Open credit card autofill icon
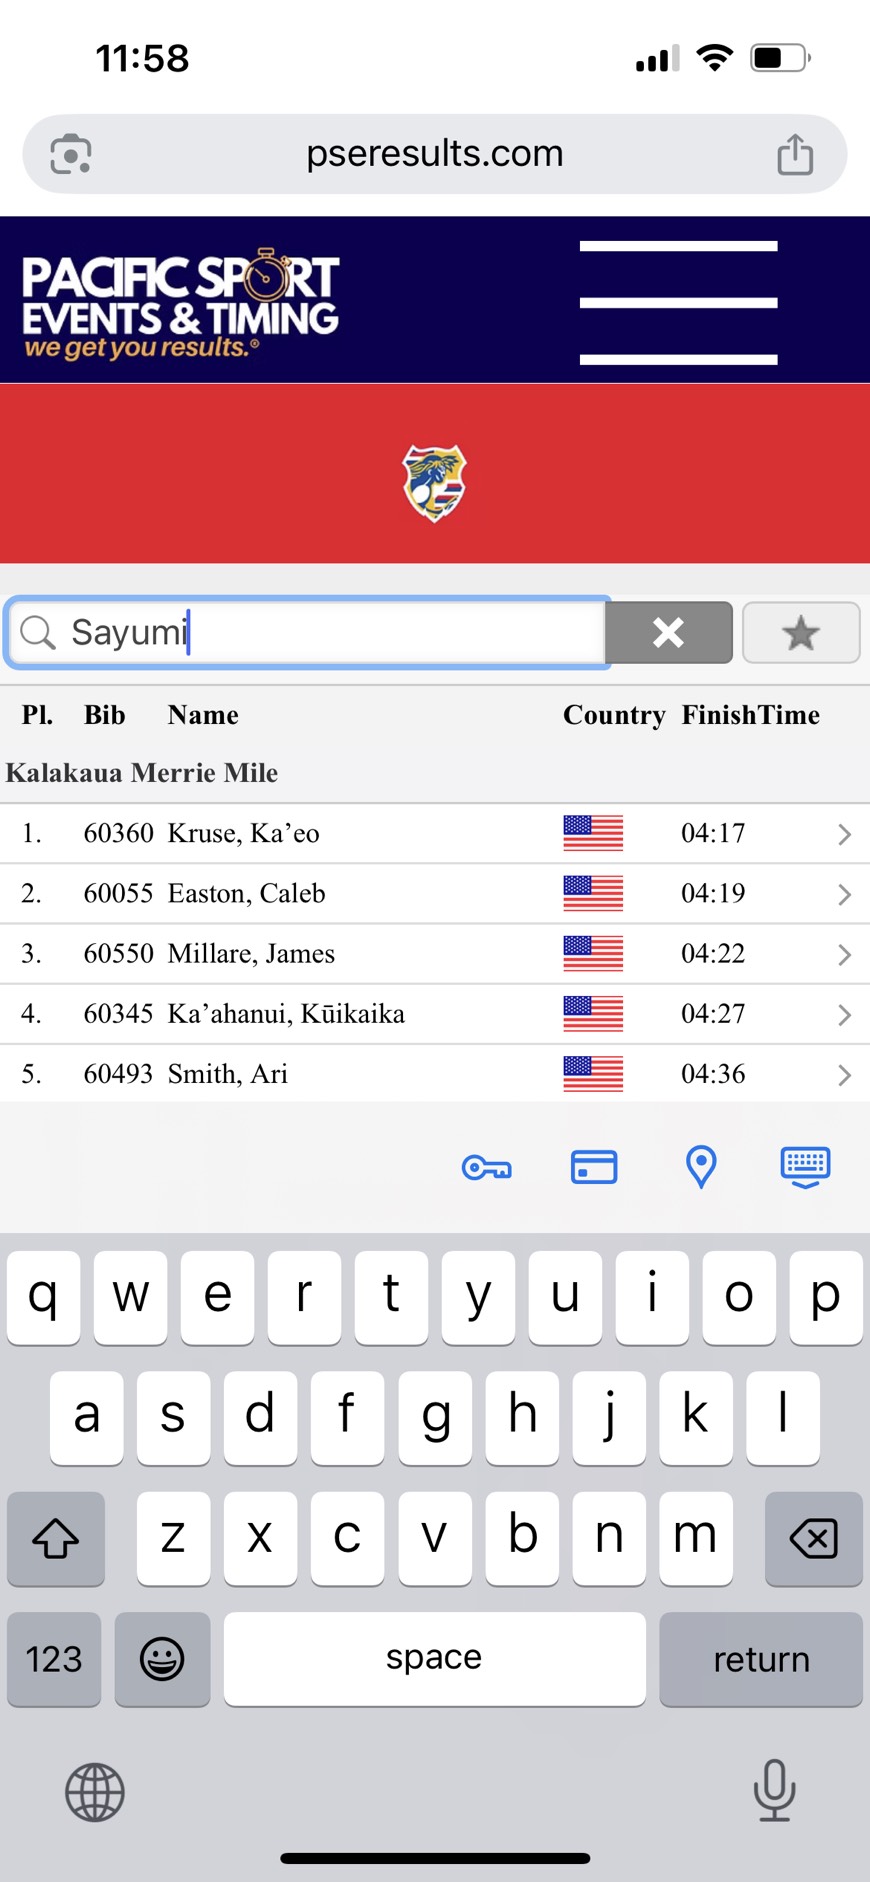Viewport: 870px width, 1882px height. [594, 1167]
